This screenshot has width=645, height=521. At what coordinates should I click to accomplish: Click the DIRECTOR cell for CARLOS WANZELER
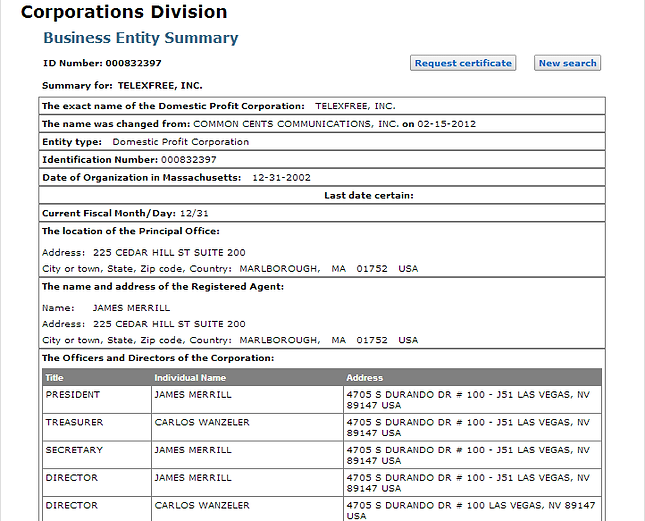(x=97, y=509)
